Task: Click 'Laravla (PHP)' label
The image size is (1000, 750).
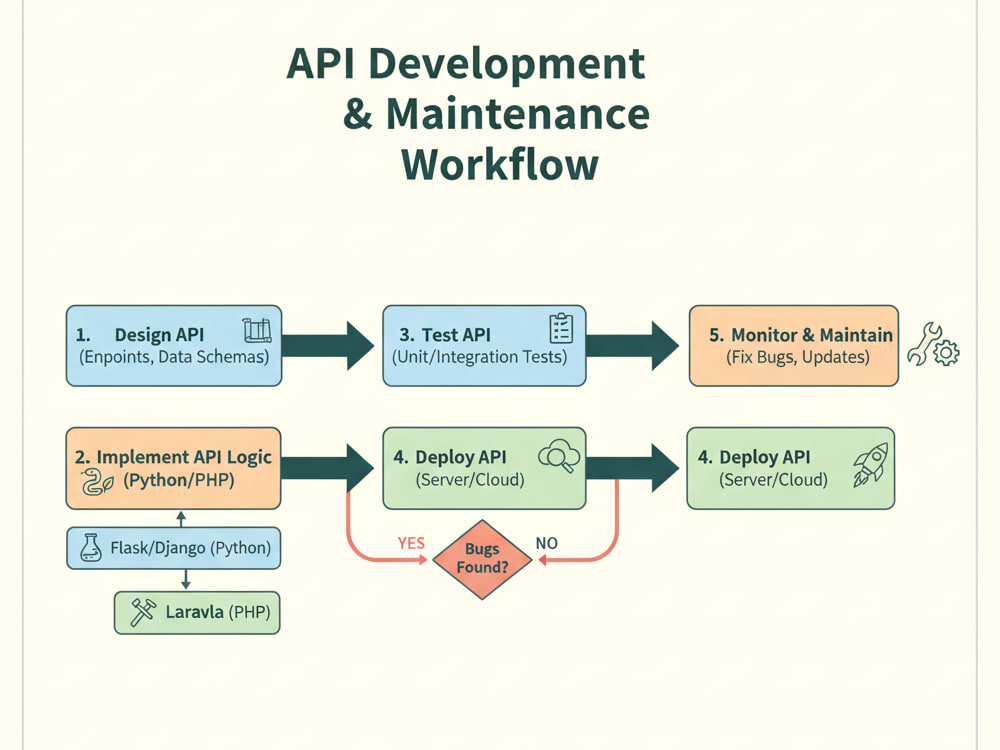Action: (218, 612)
